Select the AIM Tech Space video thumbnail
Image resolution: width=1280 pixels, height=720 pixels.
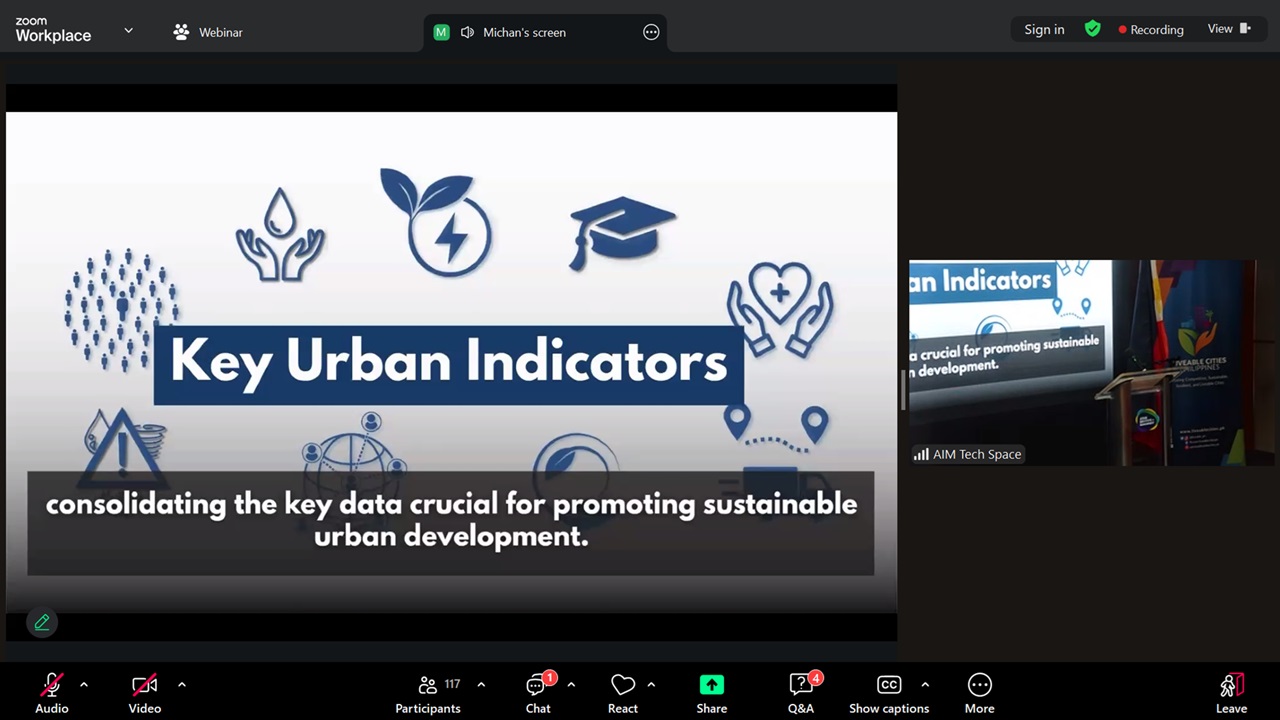[1082, 362]
